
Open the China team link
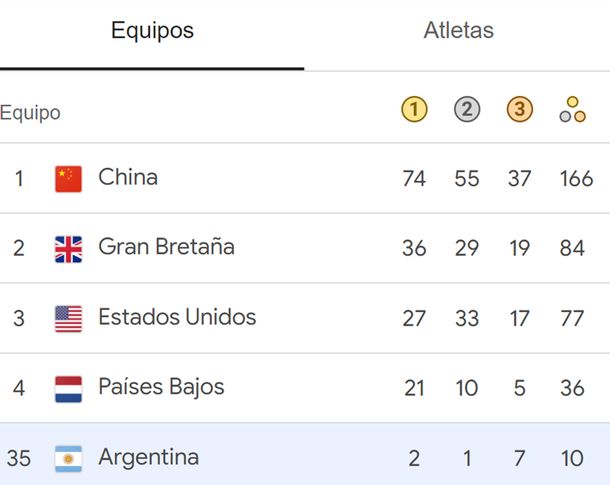tap(128, 178)
